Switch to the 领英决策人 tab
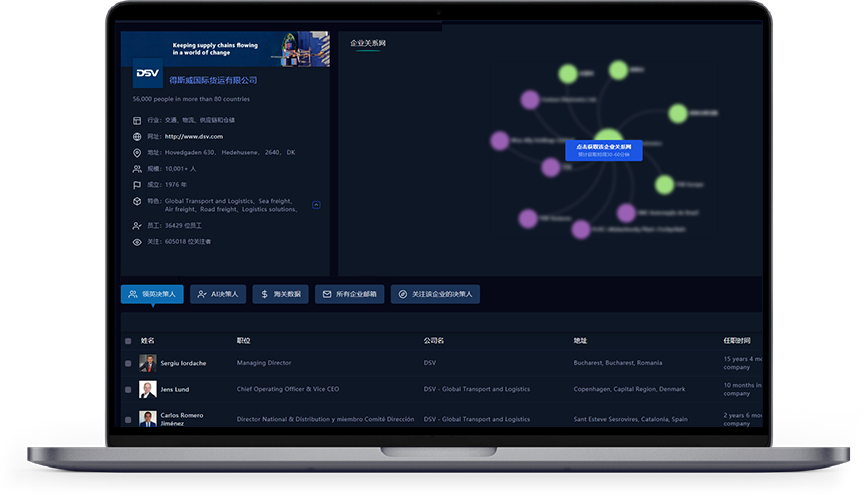864x496 pixels. click(x=152, y=294)
